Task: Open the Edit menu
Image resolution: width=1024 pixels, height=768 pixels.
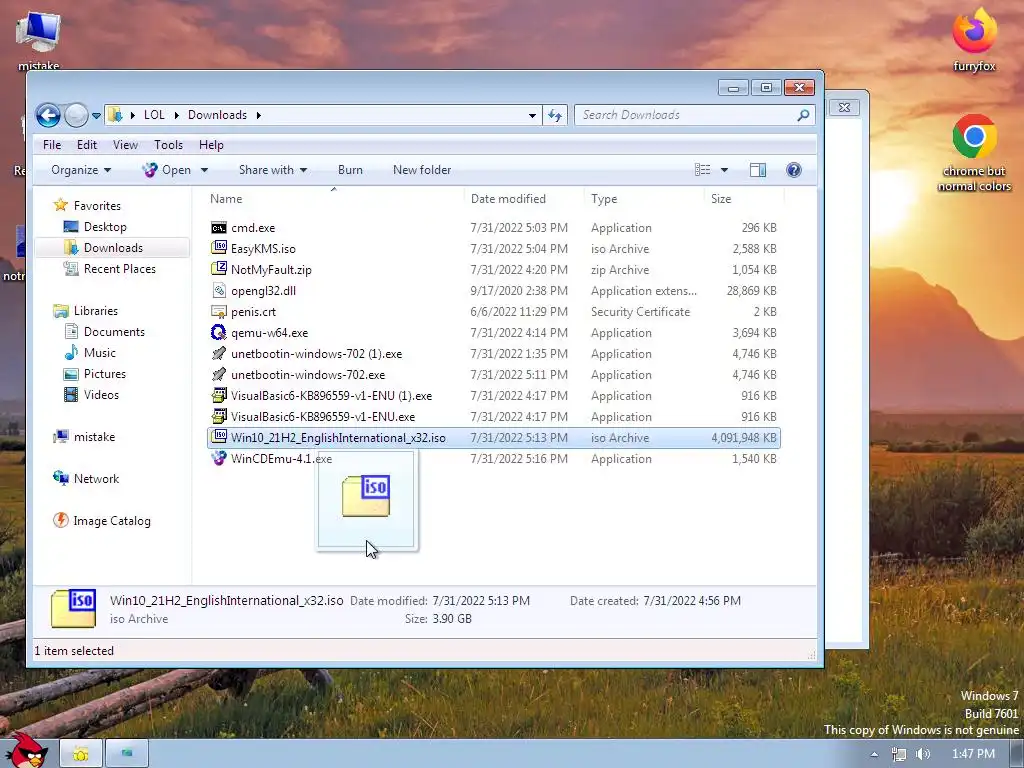Action: 86,145
